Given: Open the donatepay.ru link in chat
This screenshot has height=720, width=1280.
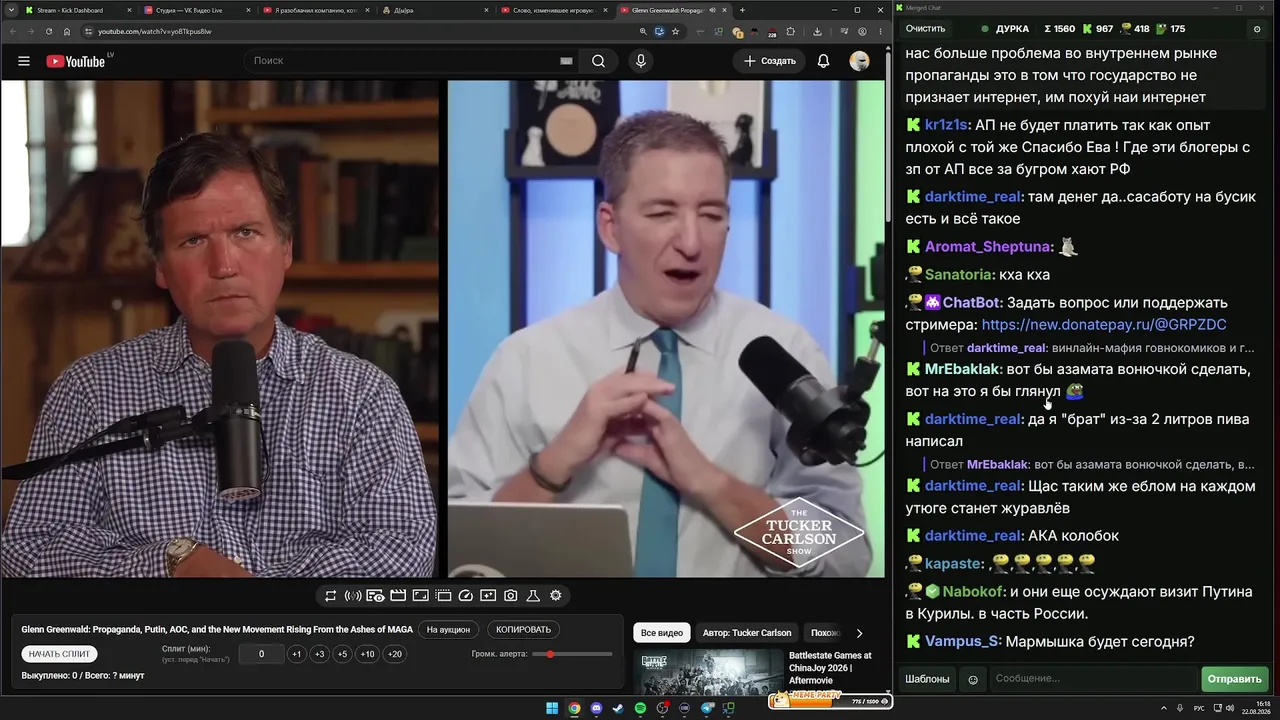Looking at the screenshot, I should 1104,325.
